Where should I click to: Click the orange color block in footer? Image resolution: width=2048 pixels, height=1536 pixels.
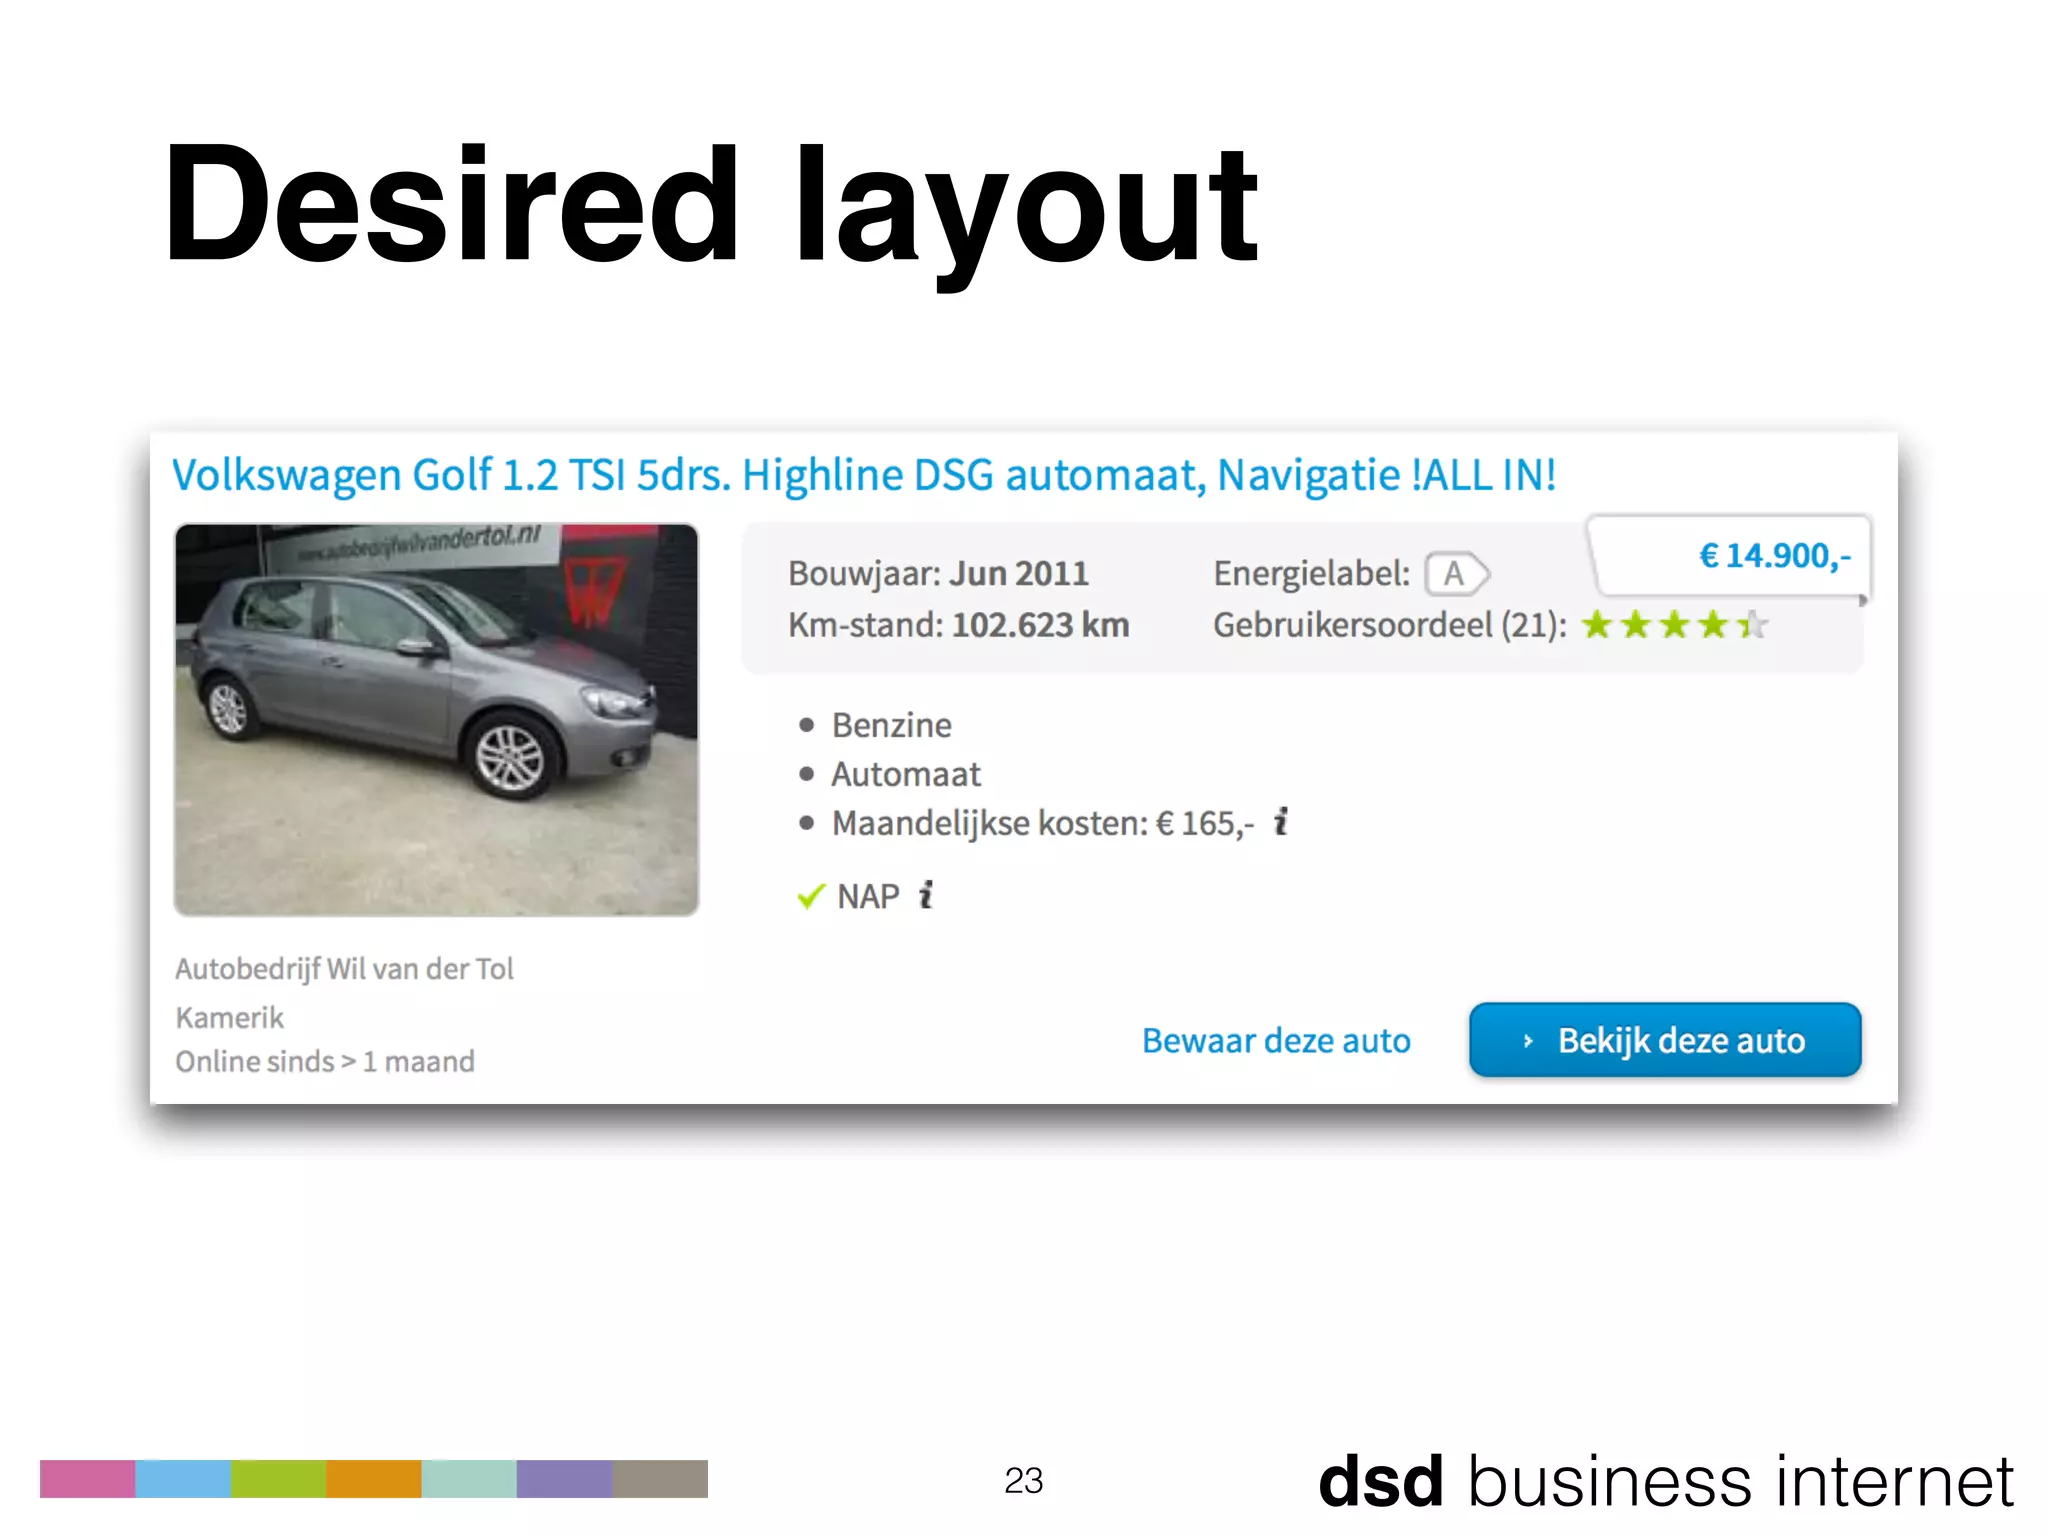coord(374,1479)
